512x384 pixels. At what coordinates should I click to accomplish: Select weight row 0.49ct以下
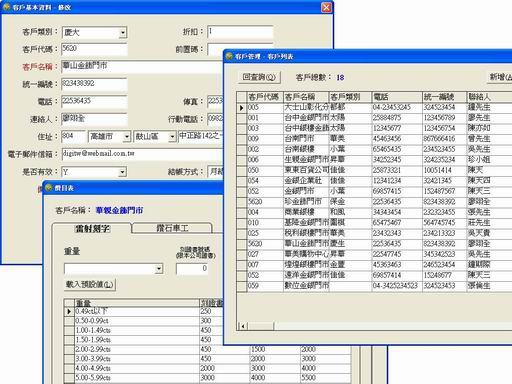point(137,311)
